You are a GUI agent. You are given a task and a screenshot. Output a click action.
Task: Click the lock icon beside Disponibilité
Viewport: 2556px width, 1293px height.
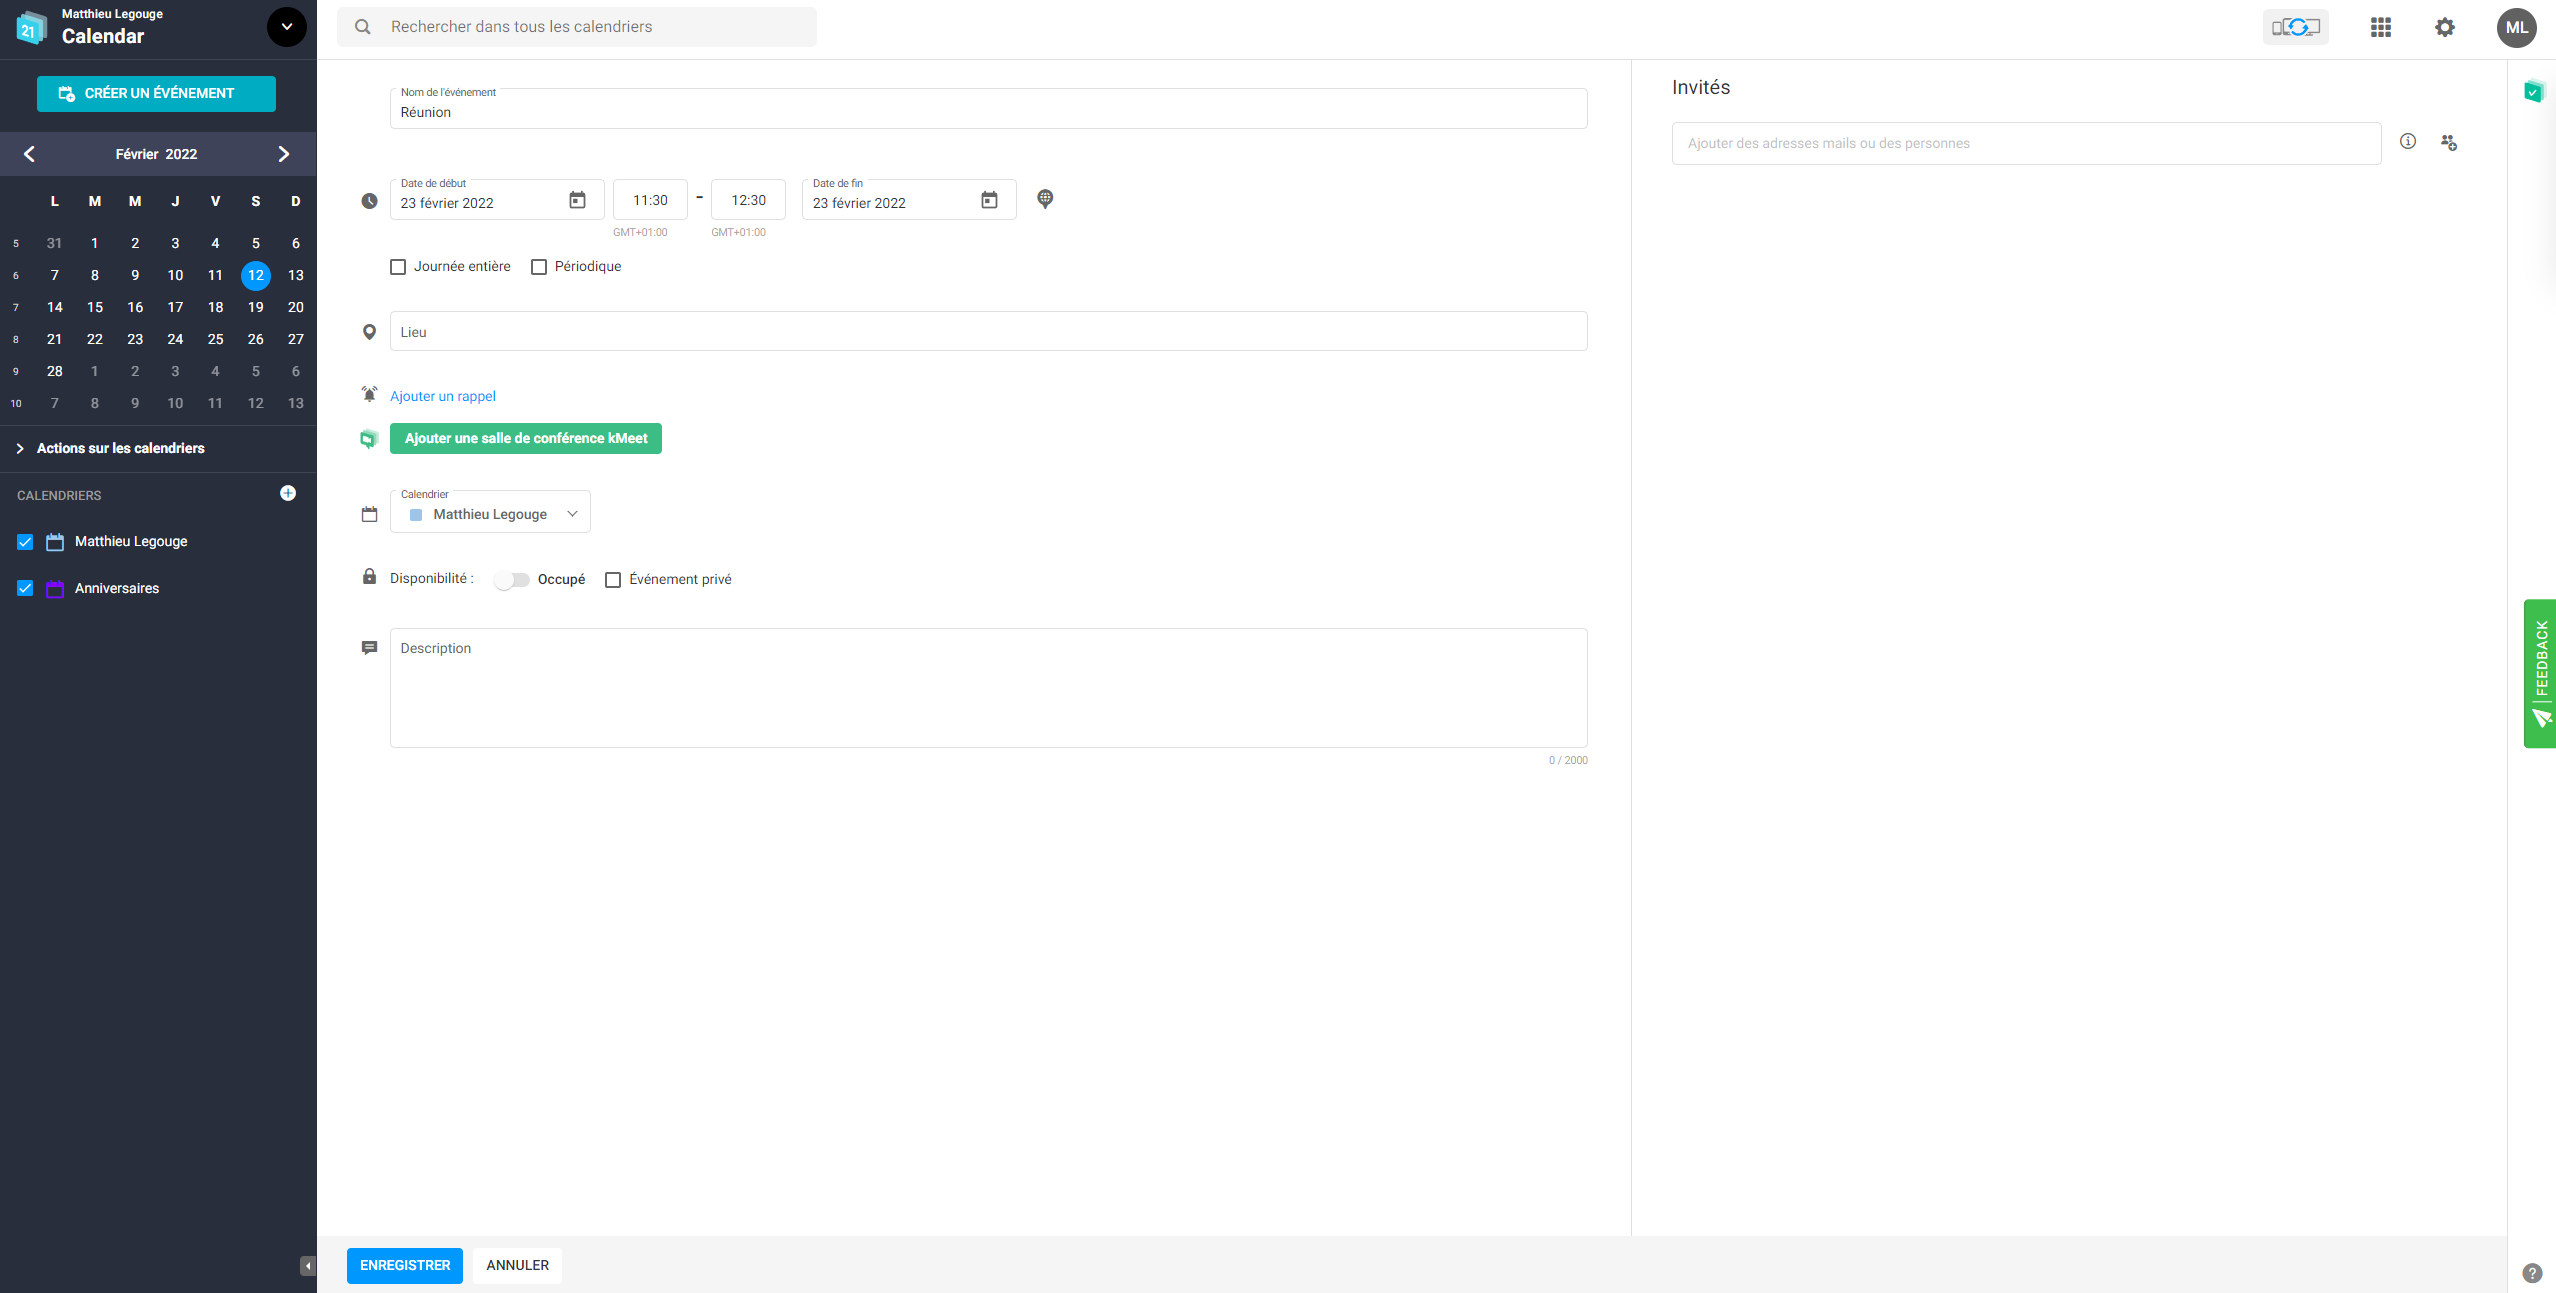pyautogui.click(x=369, y=576)
